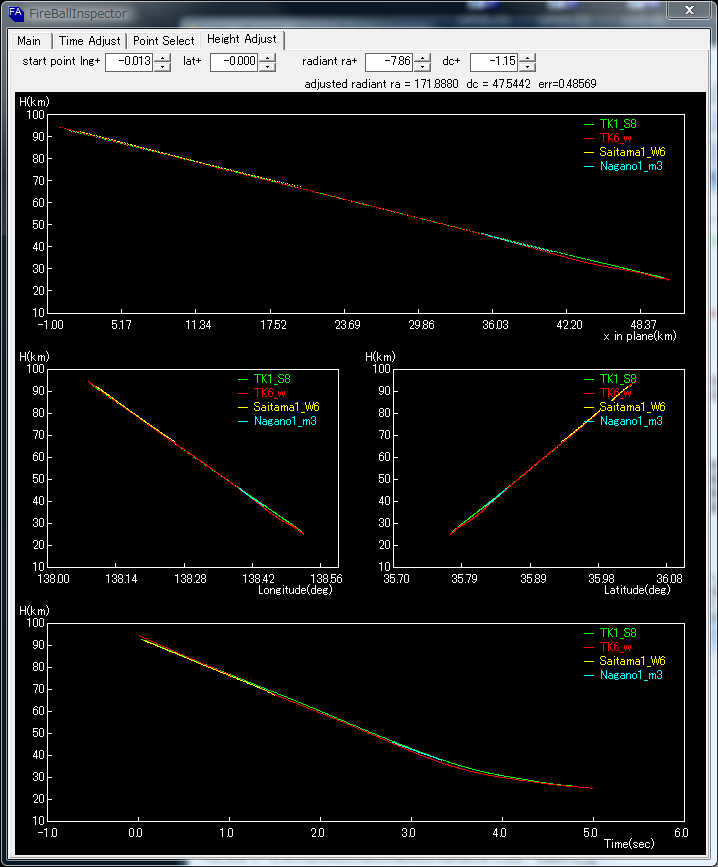Focus the start point lng+ input field
The height and width of the screenshot is (867, 718).
129,62
